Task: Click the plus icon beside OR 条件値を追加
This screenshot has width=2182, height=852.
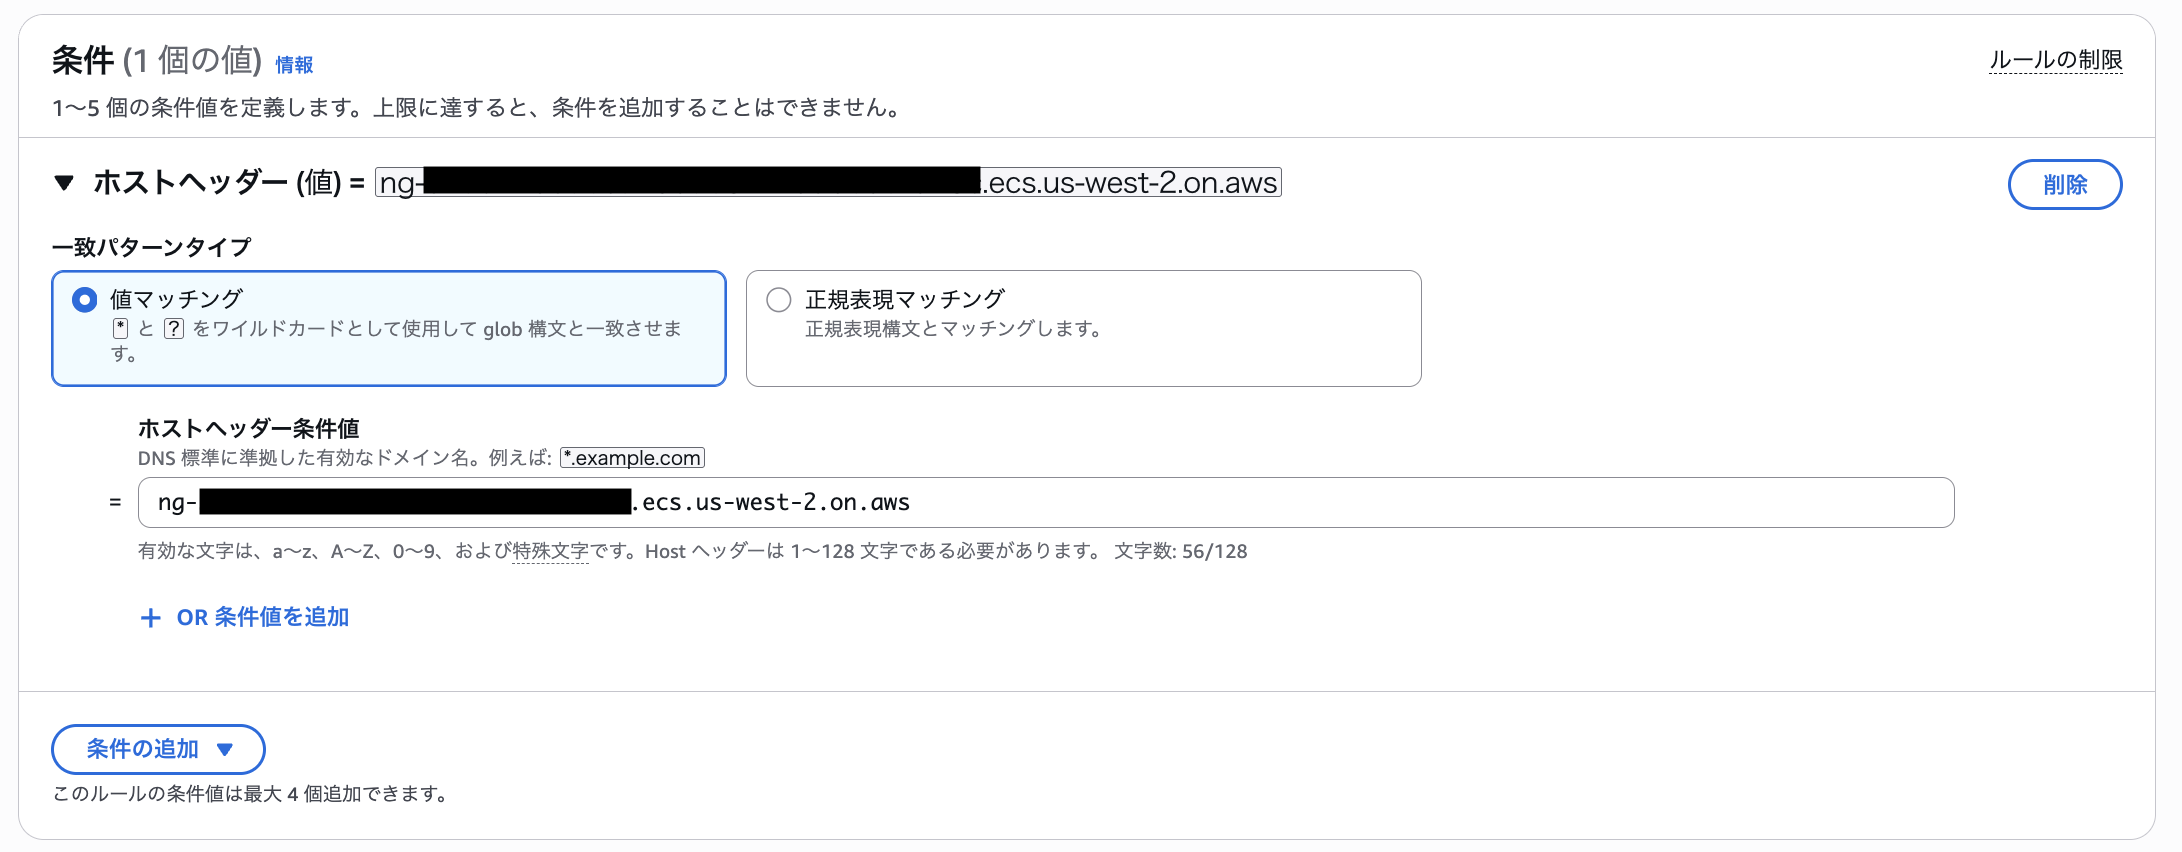Action: 151,617
